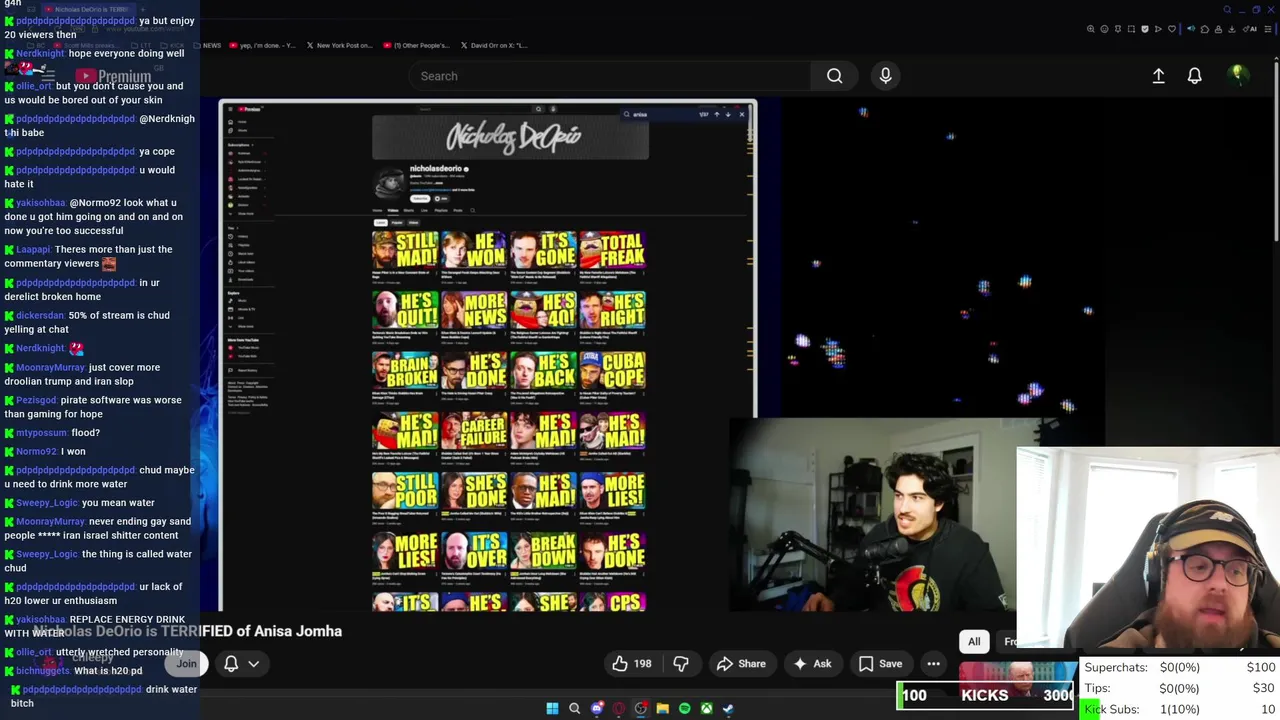Click chat username mtypossum
The width and height of the screenshot is (1280, 720).
(41, 432)
